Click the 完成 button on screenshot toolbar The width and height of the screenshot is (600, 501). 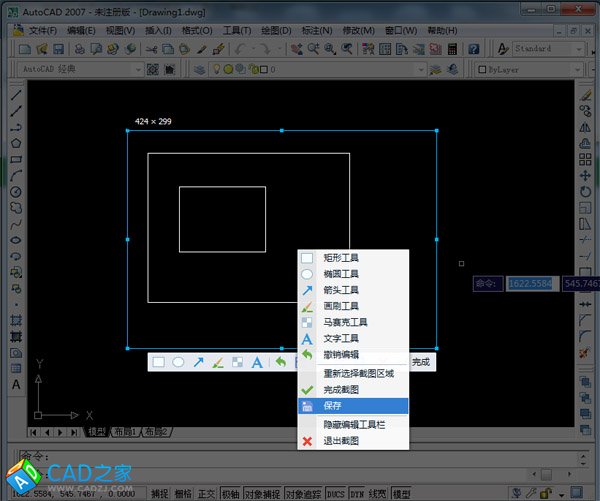421,362
